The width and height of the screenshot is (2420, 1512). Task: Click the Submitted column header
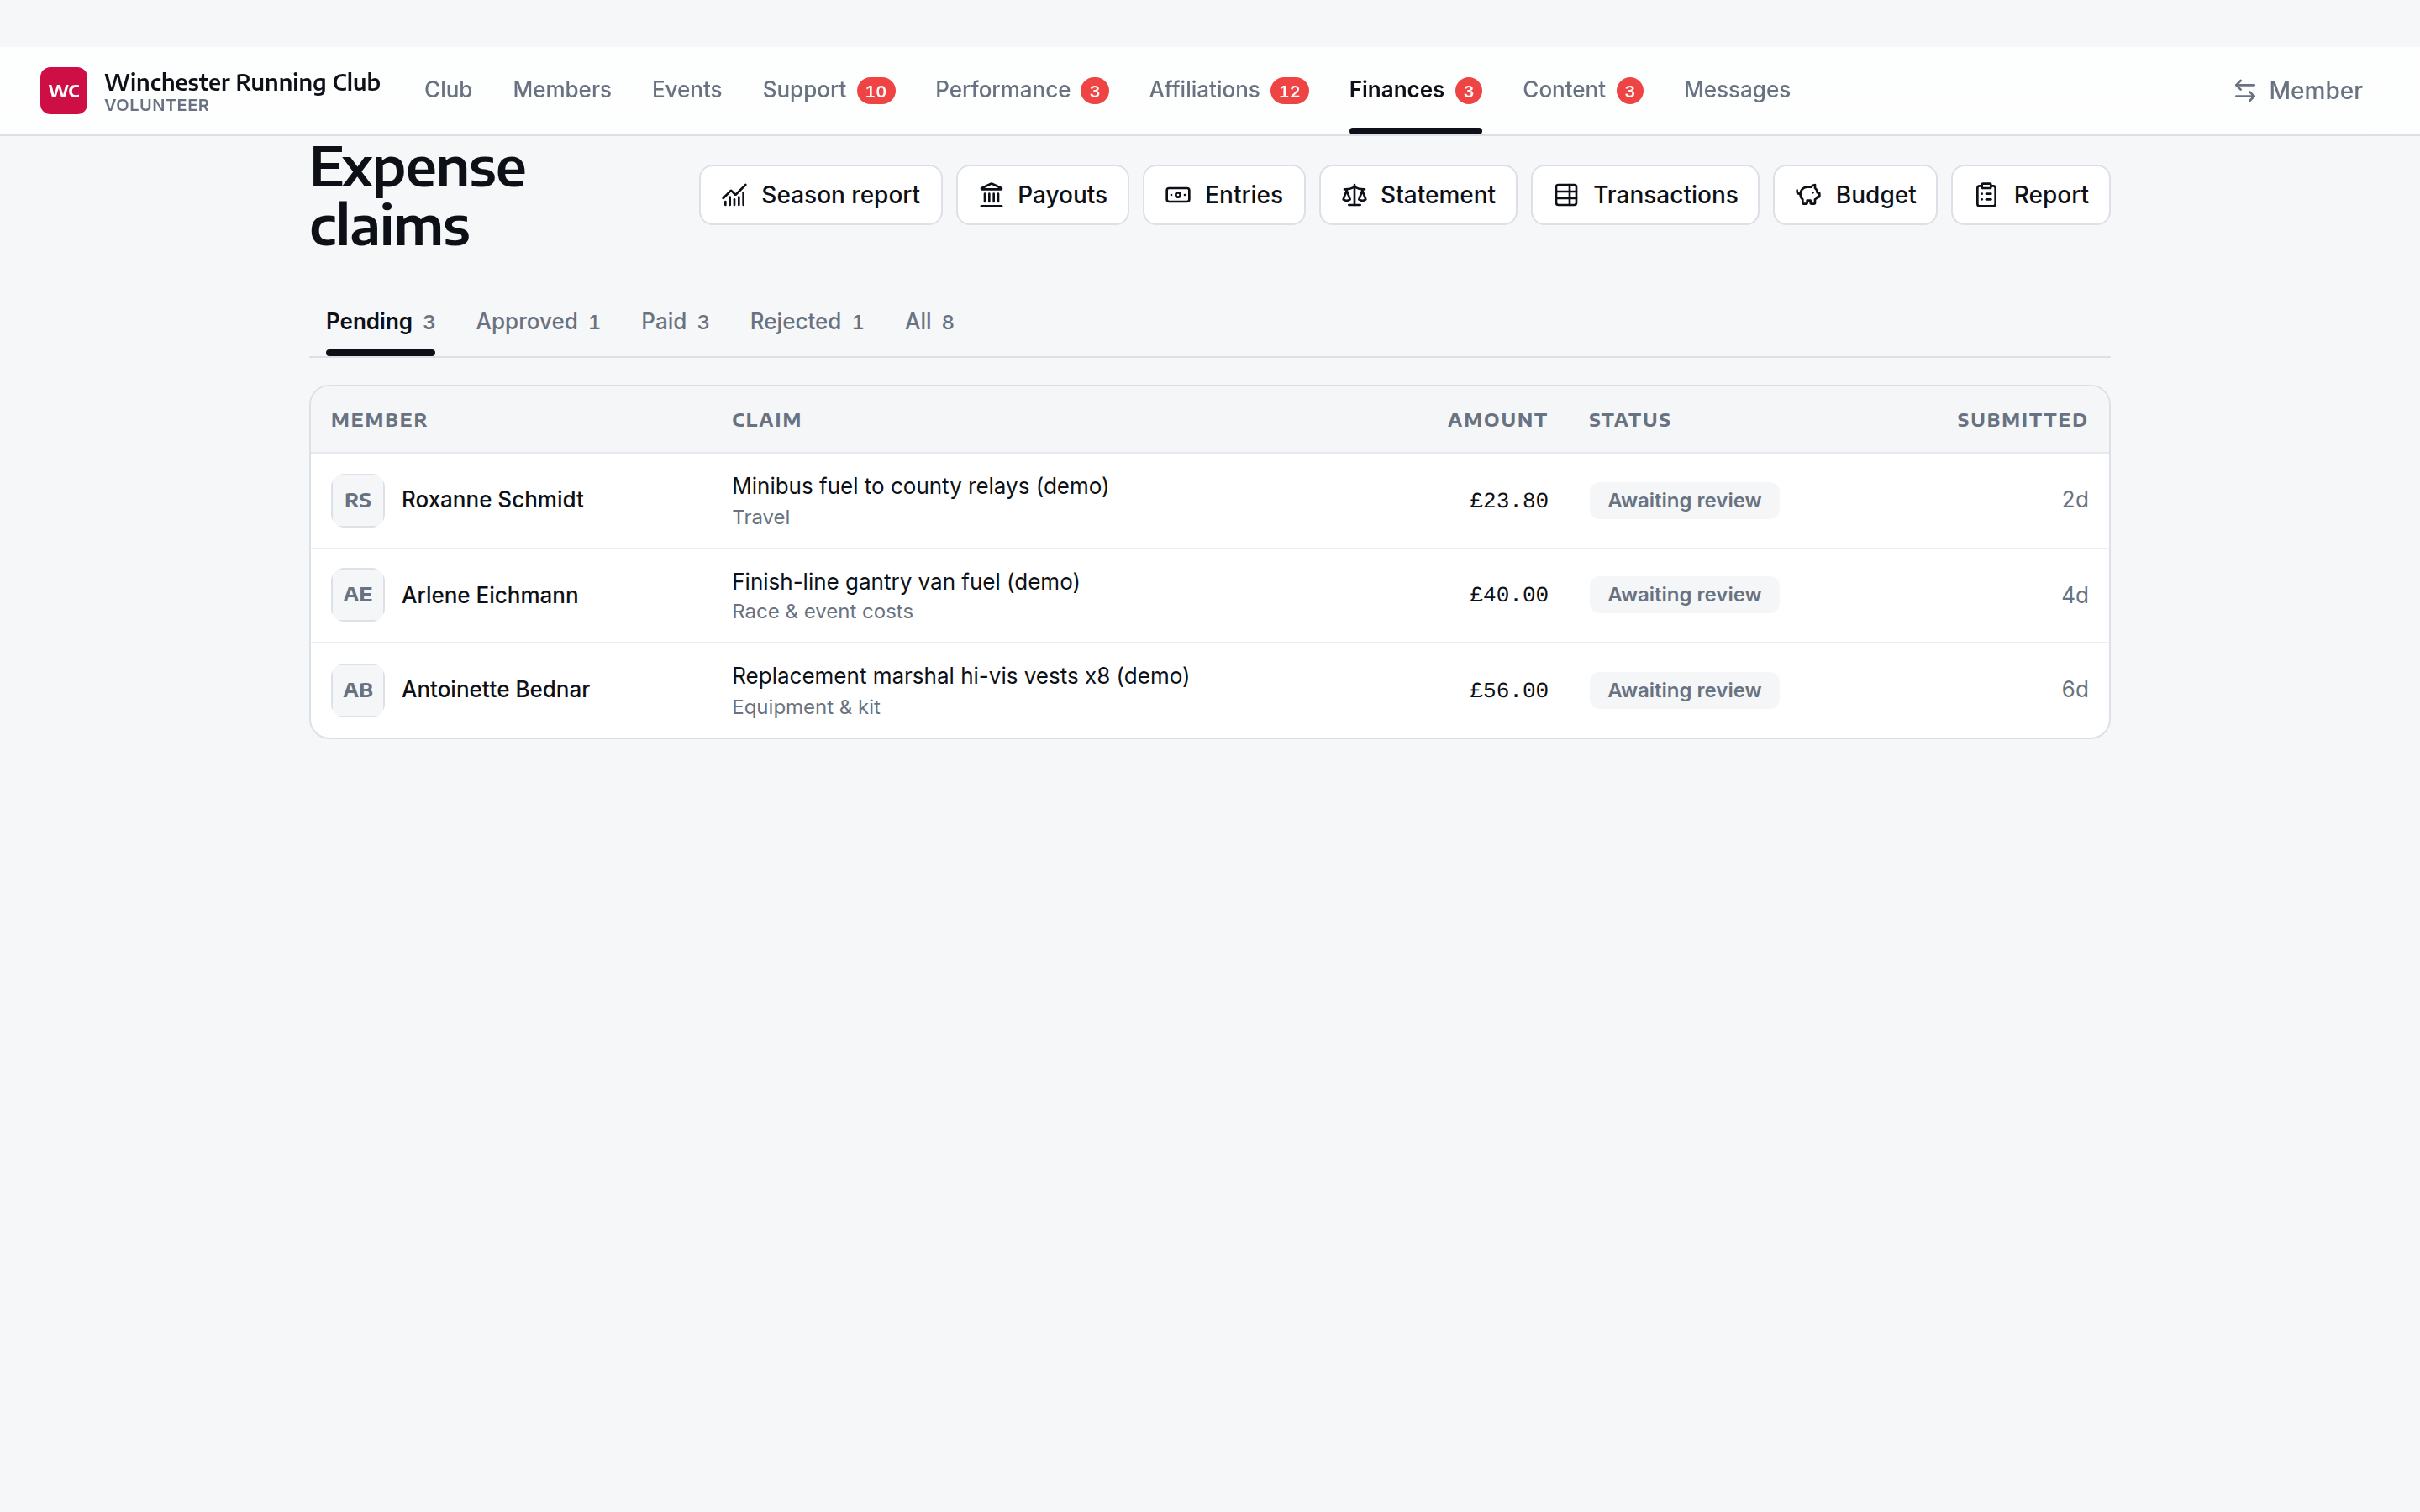pyautogui.click(x=2022, y=420)
